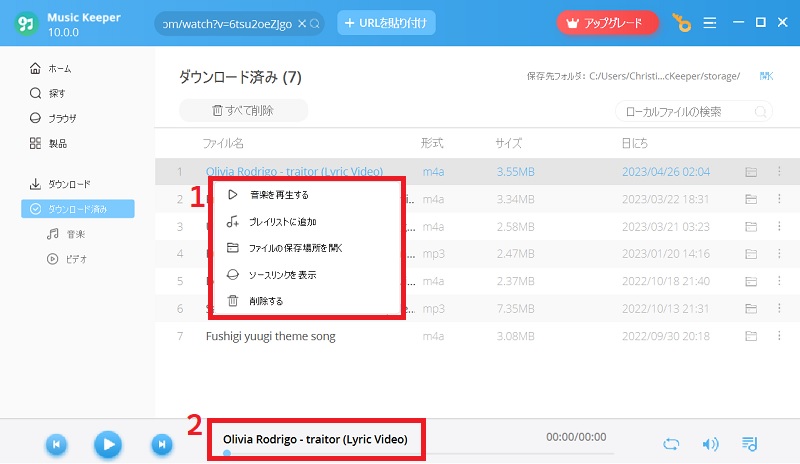Select ダウンロード済み in the sidebar
This screenshot has height=464, width=800.
tap(78, 209)
